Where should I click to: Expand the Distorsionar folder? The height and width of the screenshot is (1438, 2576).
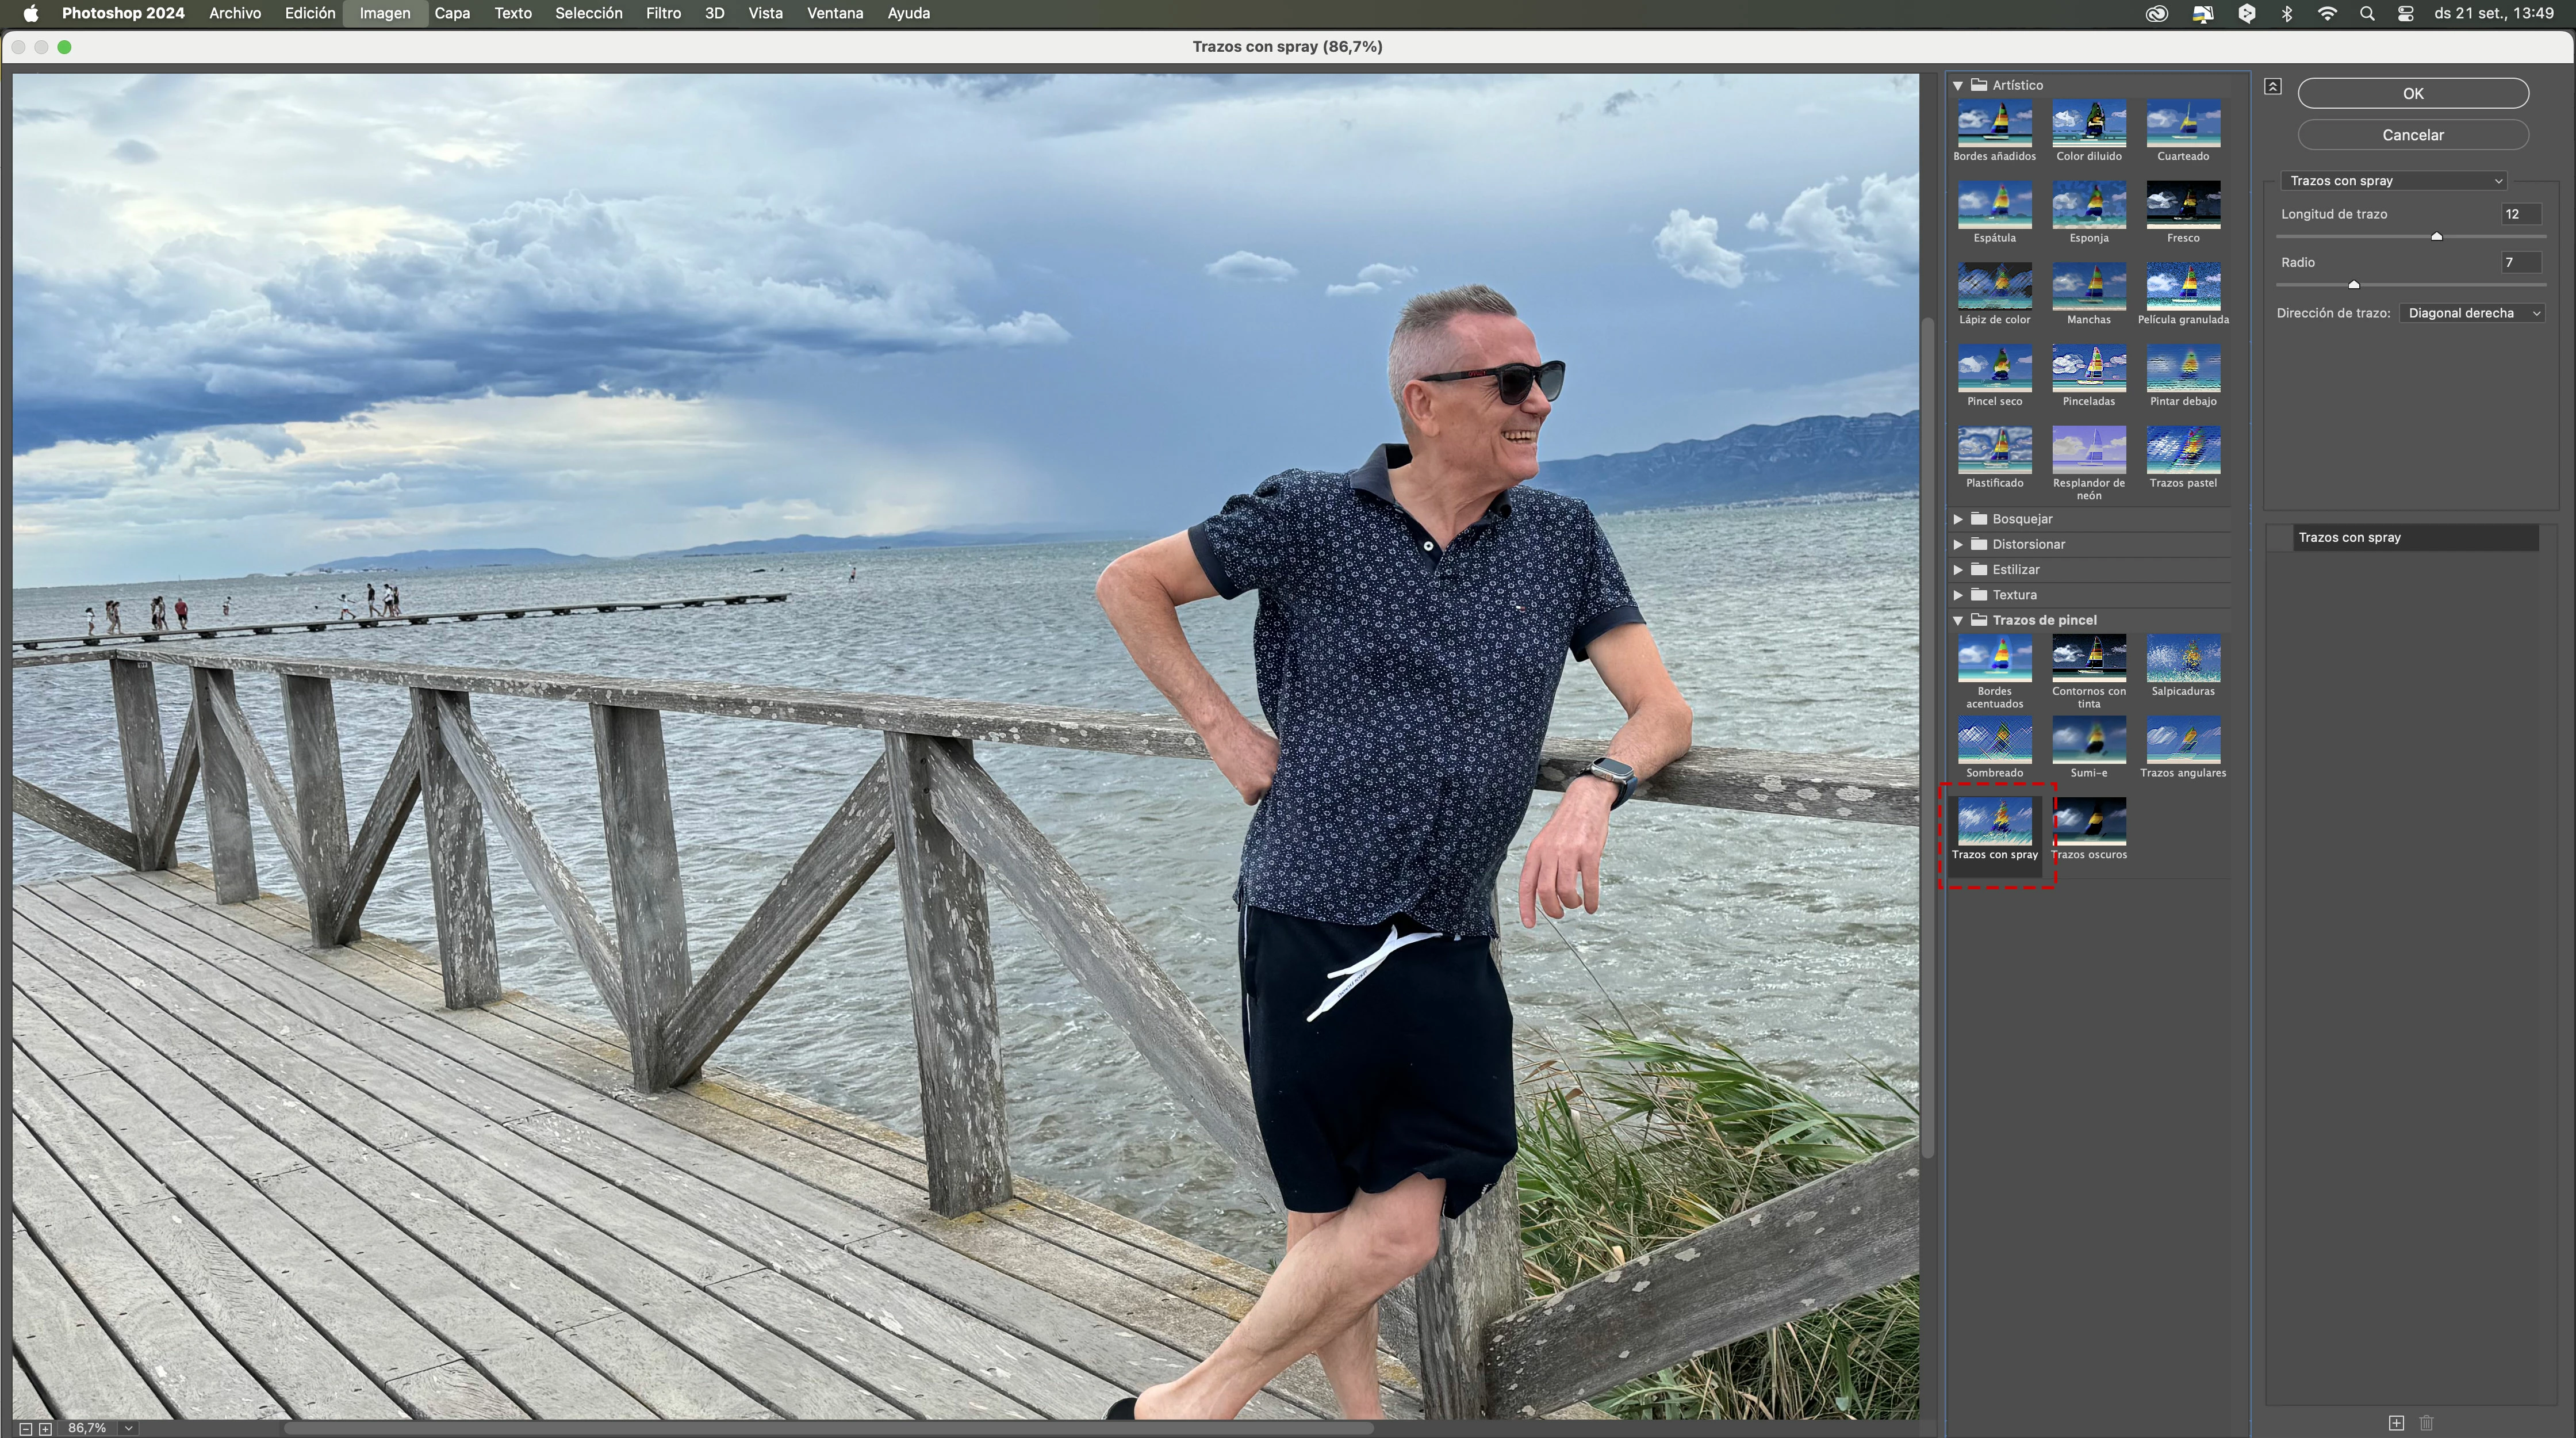(1958, 545)
